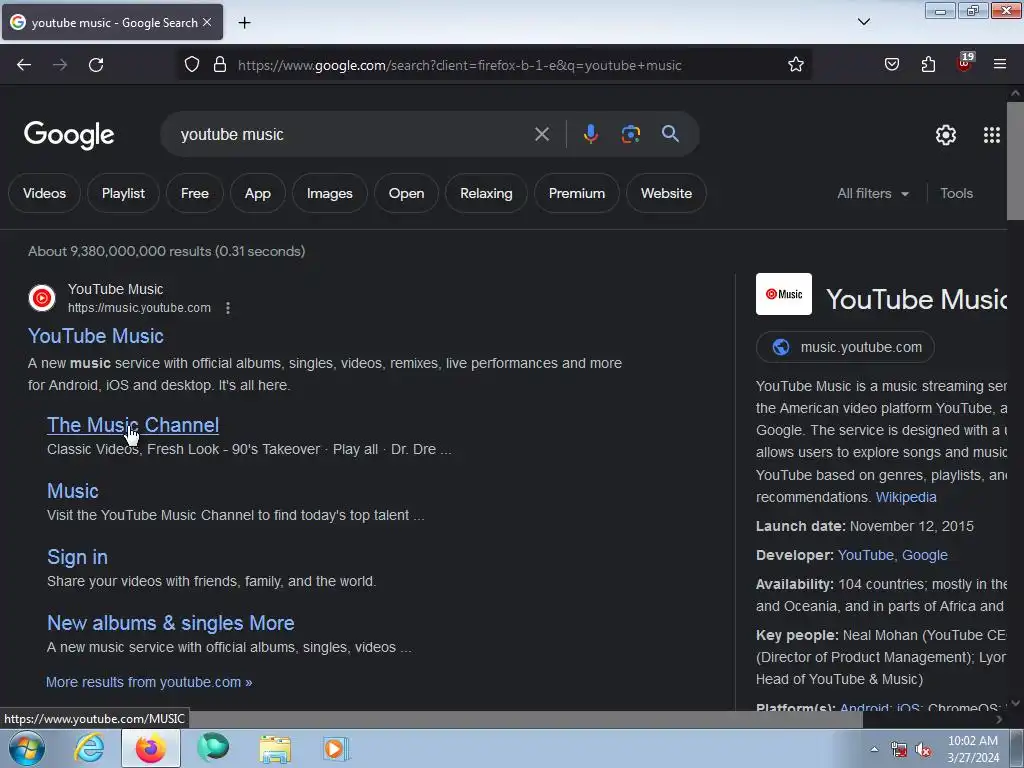Image resolution: width=1024 pixels, height=768 pixels.
Task: Select the Open filter chip
Action: [406, 193]
